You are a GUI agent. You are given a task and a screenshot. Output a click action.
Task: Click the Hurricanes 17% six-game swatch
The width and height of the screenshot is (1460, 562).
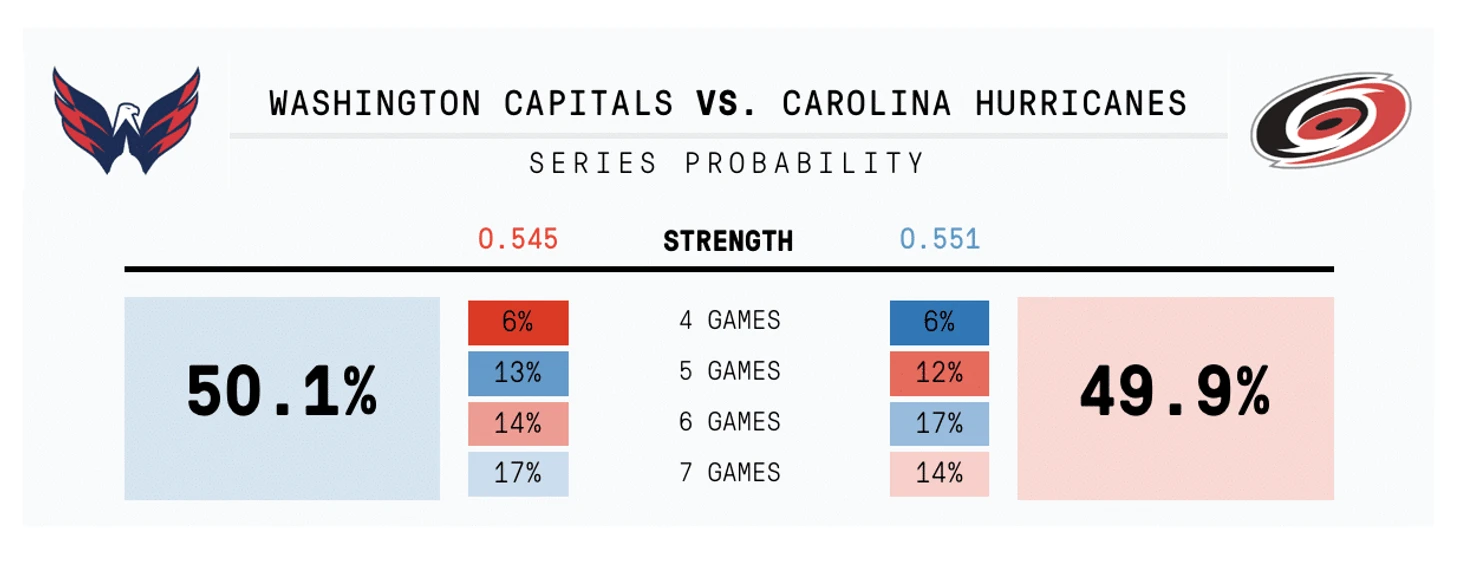939,423
